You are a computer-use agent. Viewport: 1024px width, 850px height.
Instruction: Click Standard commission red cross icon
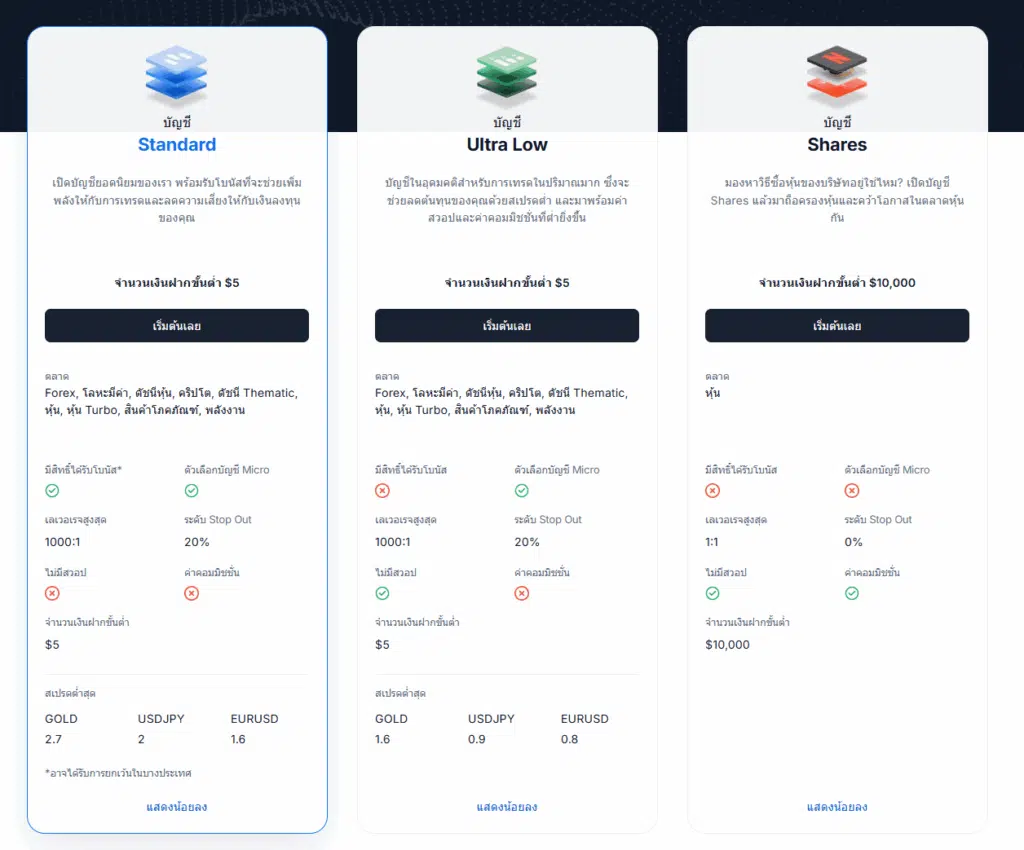(191, 593)
